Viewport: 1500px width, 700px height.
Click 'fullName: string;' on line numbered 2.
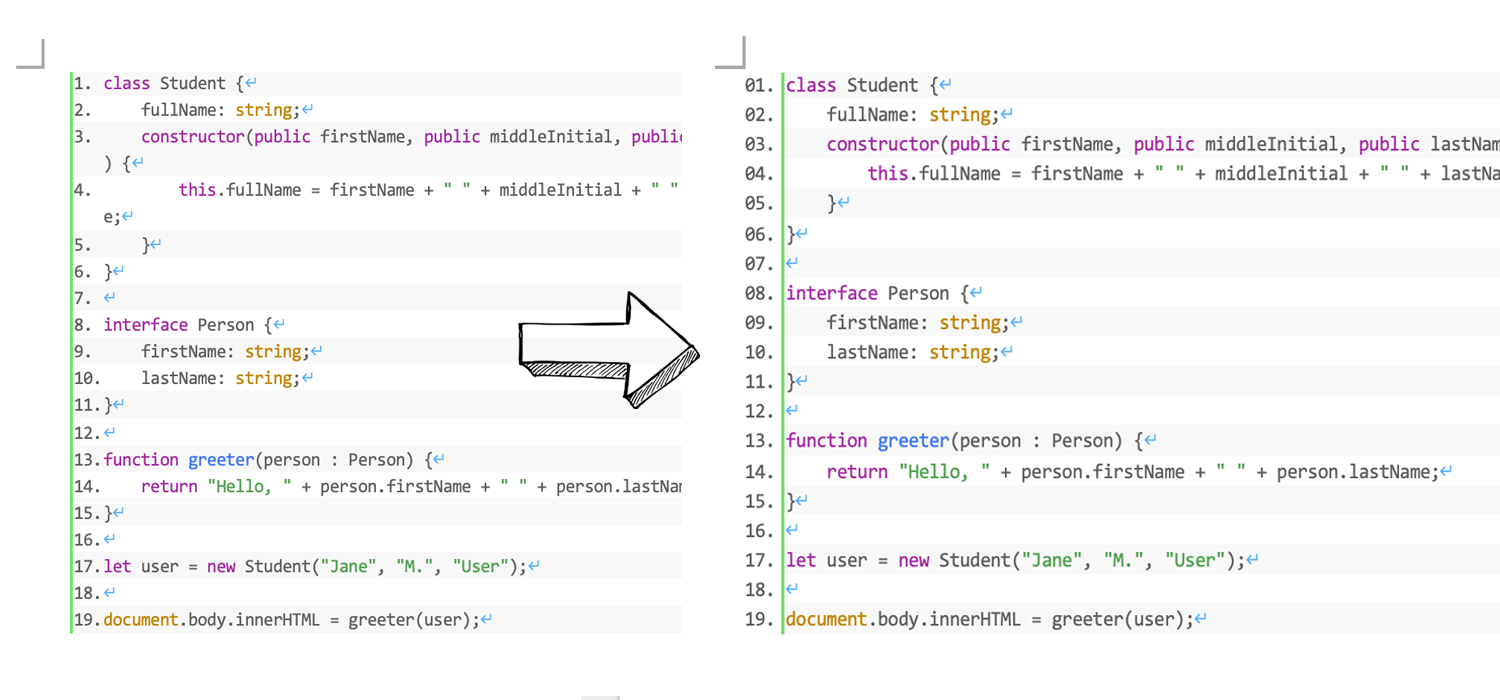221,110
